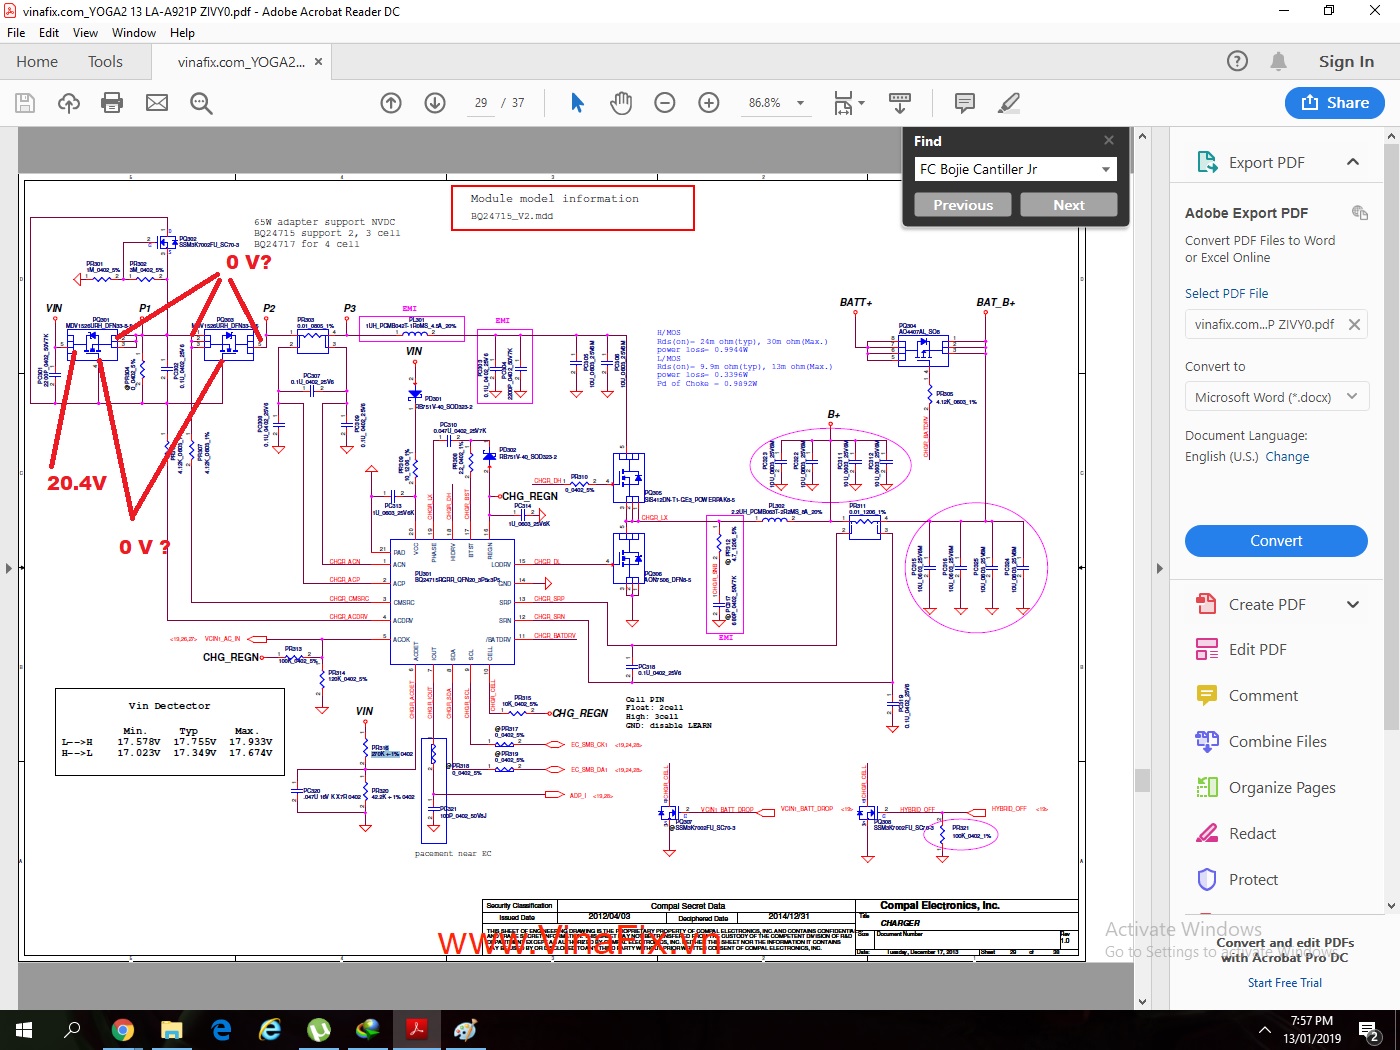This screenshot has width=1400, height=1050.
Task: Open zoom level 86.8% dropdown
Action: [800, 103]
